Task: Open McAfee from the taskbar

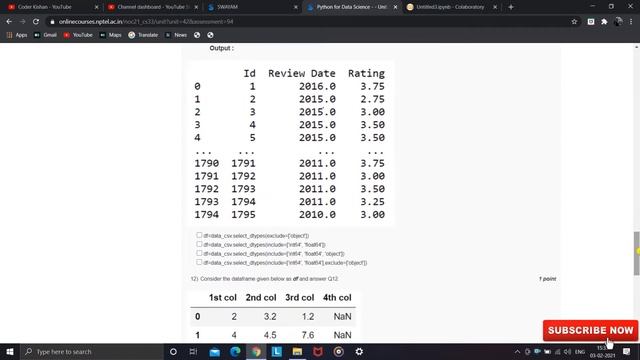Action: (318, 351)
